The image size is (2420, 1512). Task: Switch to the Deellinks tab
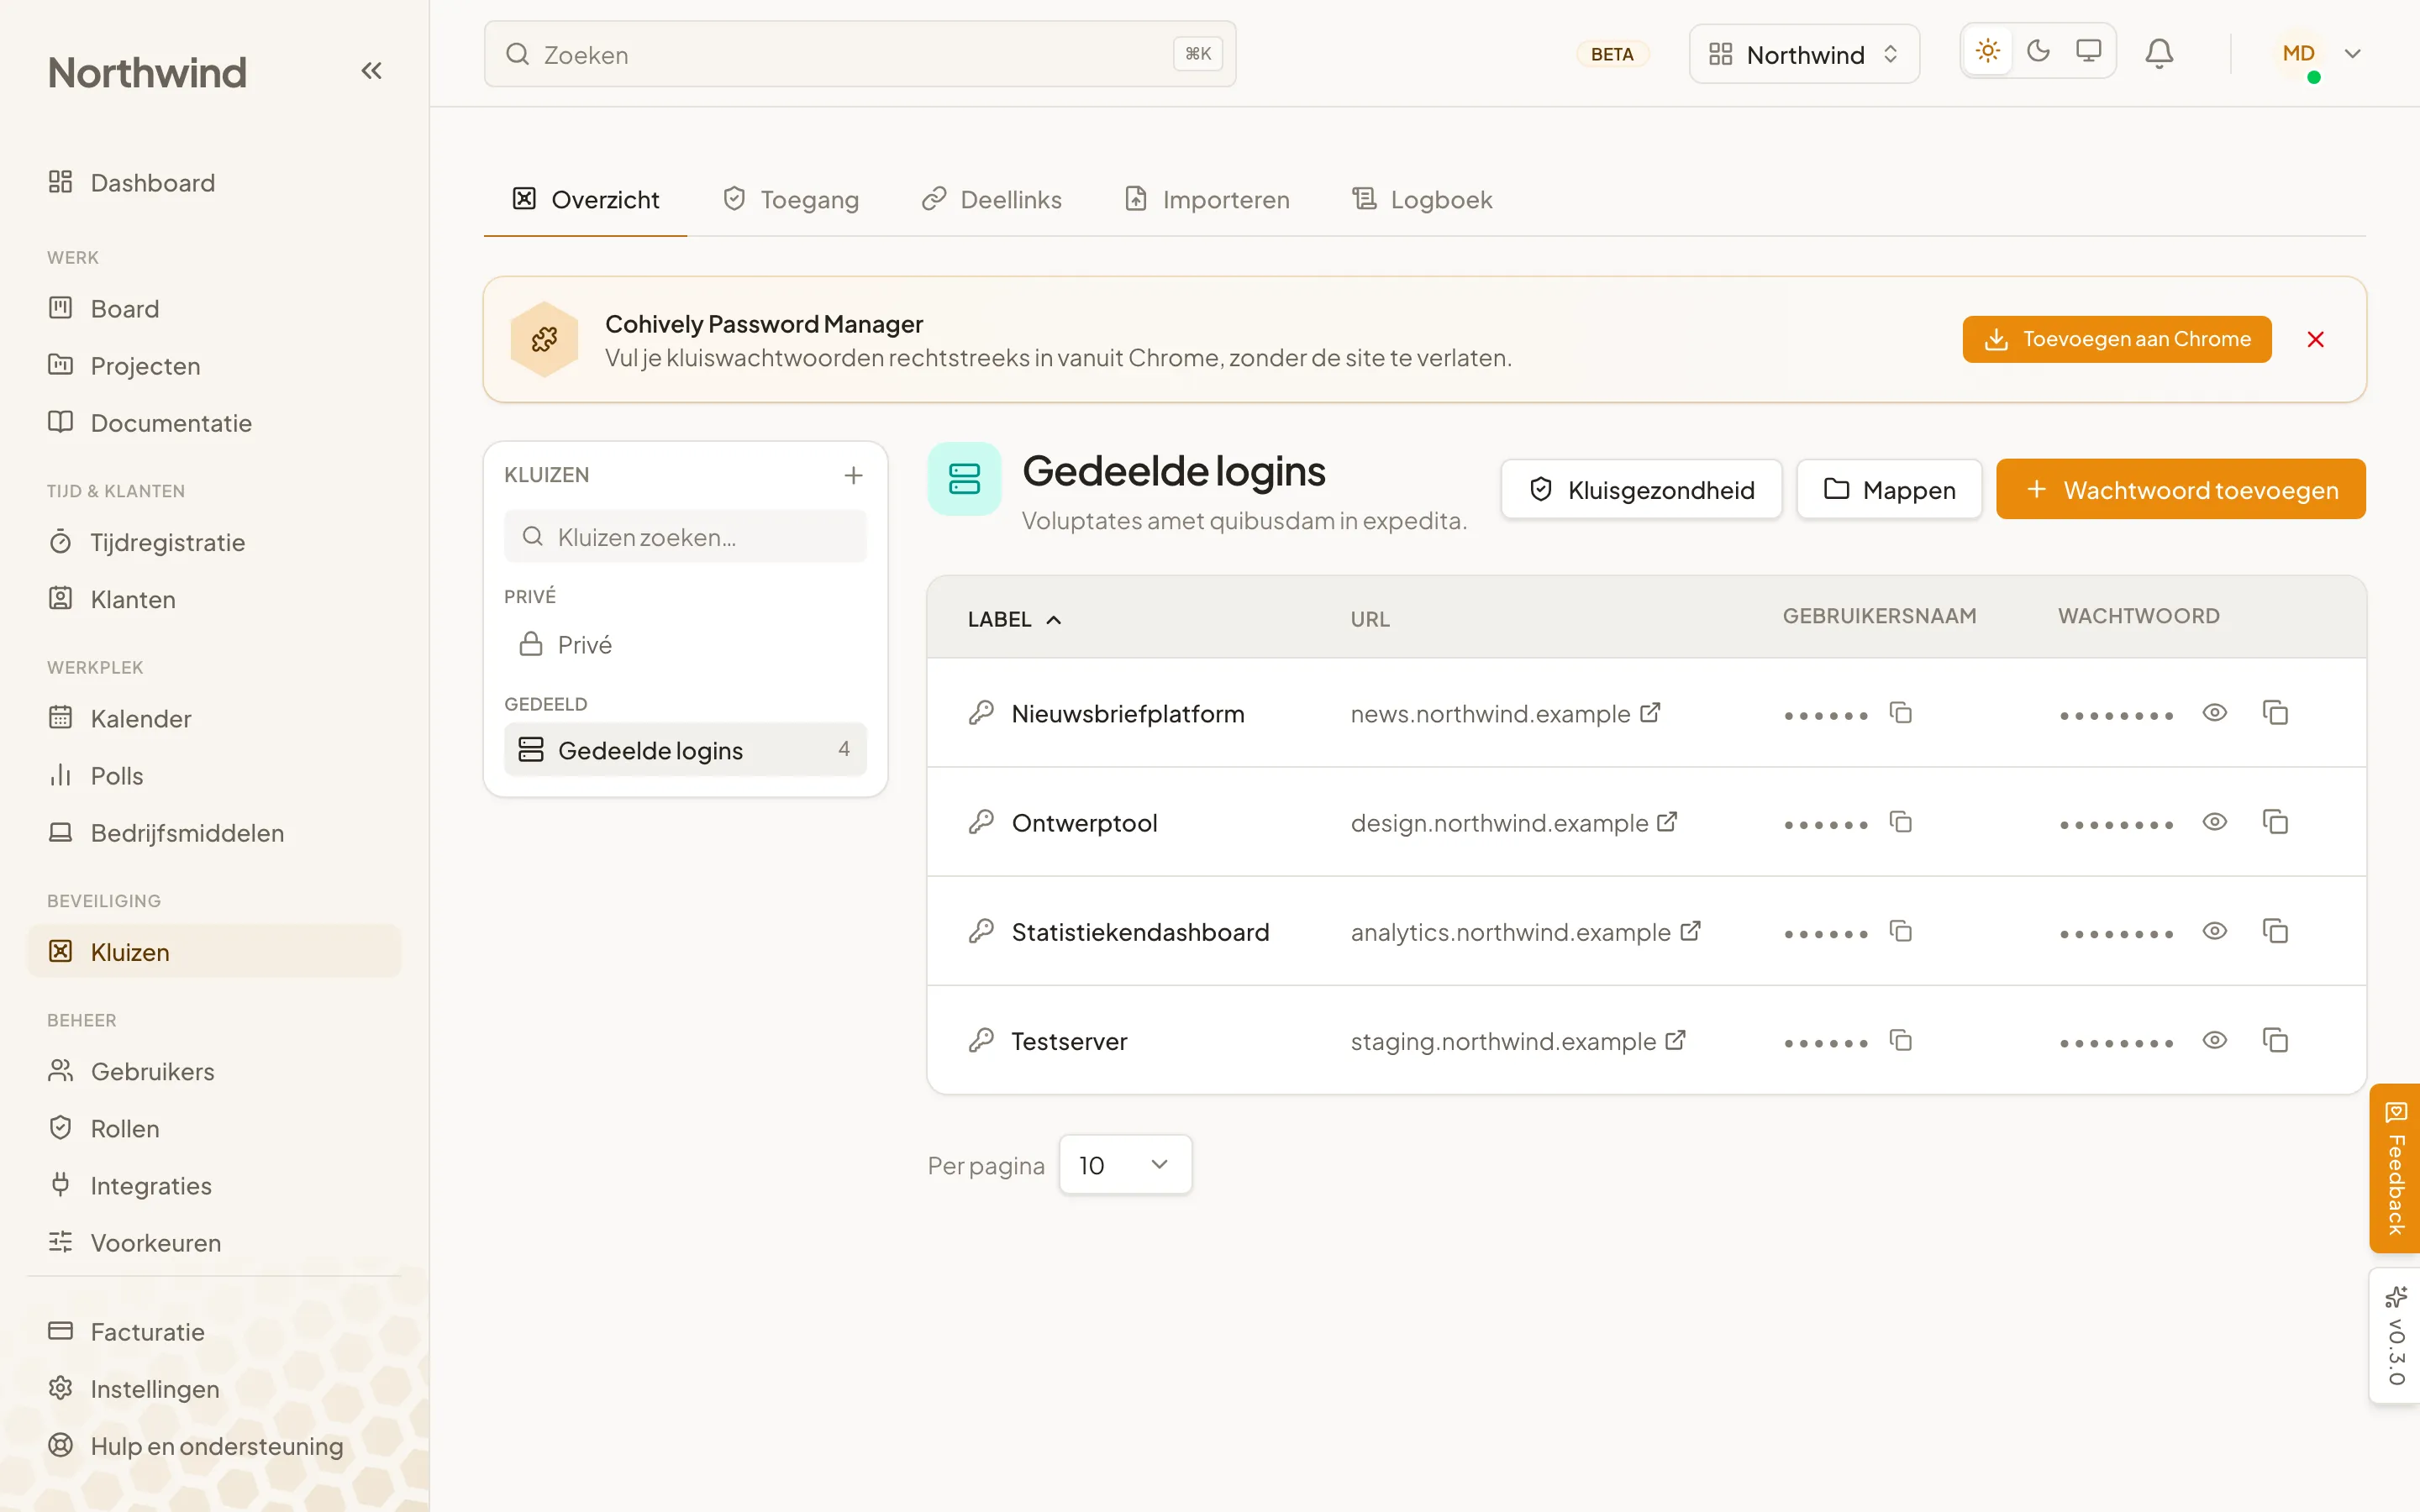pyautogui.click(x=991, y=199)
